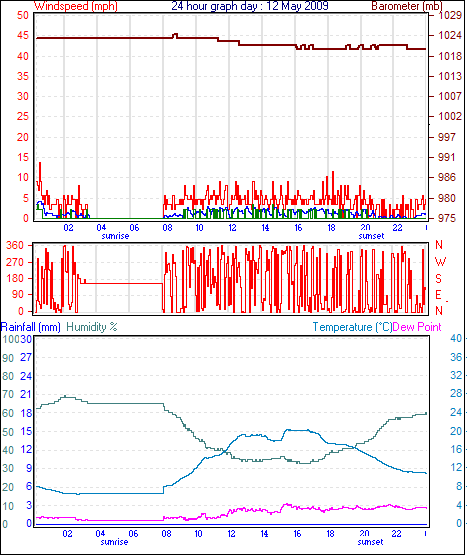Click the "S" compass direction label
This screenshot has height=559, width=467.
tap(438, 278)
